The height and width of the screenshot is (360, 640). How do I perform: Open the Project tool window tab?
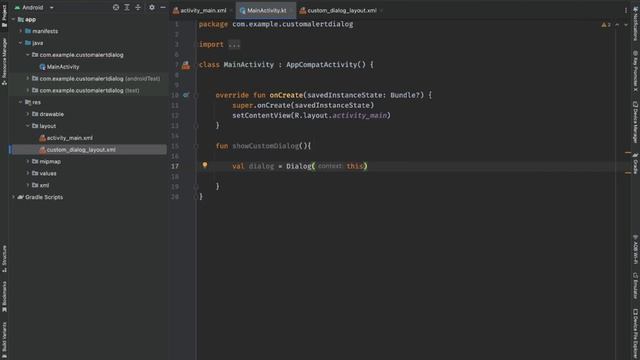click(4, 16)
